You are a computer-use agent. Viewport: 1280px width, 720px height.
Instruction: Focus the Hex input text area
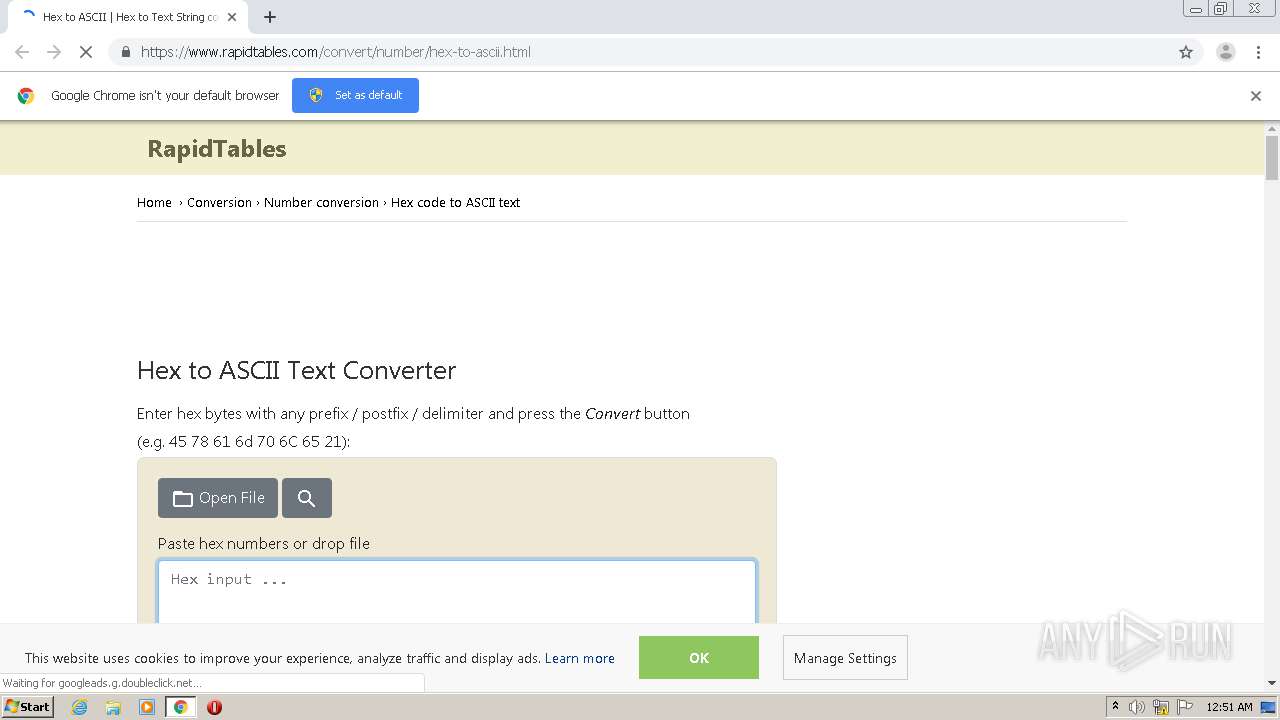(x=457, y=592)
